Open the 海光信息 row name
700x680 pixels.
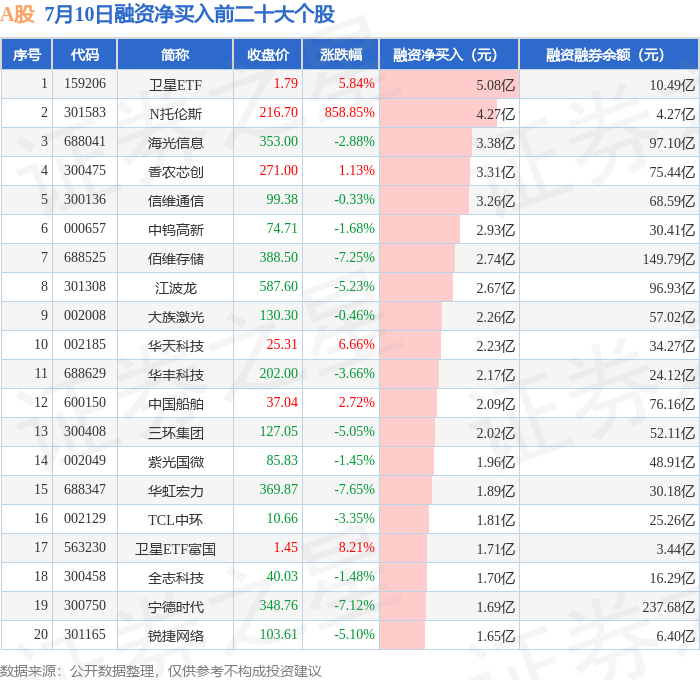click(175, 142)
